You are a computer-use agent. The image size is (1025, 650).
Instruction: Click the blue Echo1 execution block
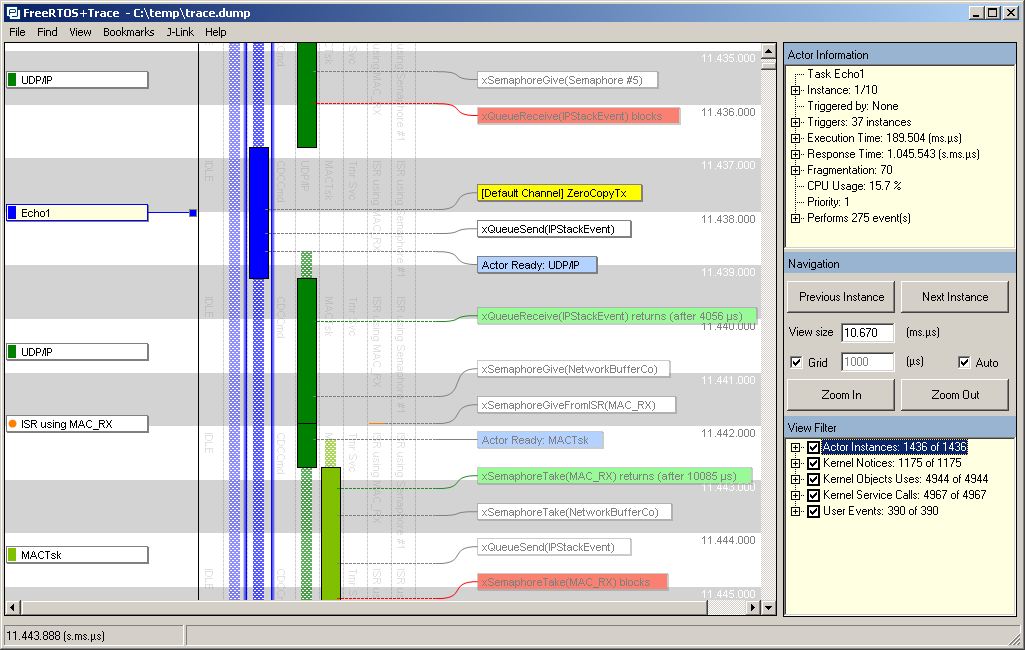[x=259, y=213]
